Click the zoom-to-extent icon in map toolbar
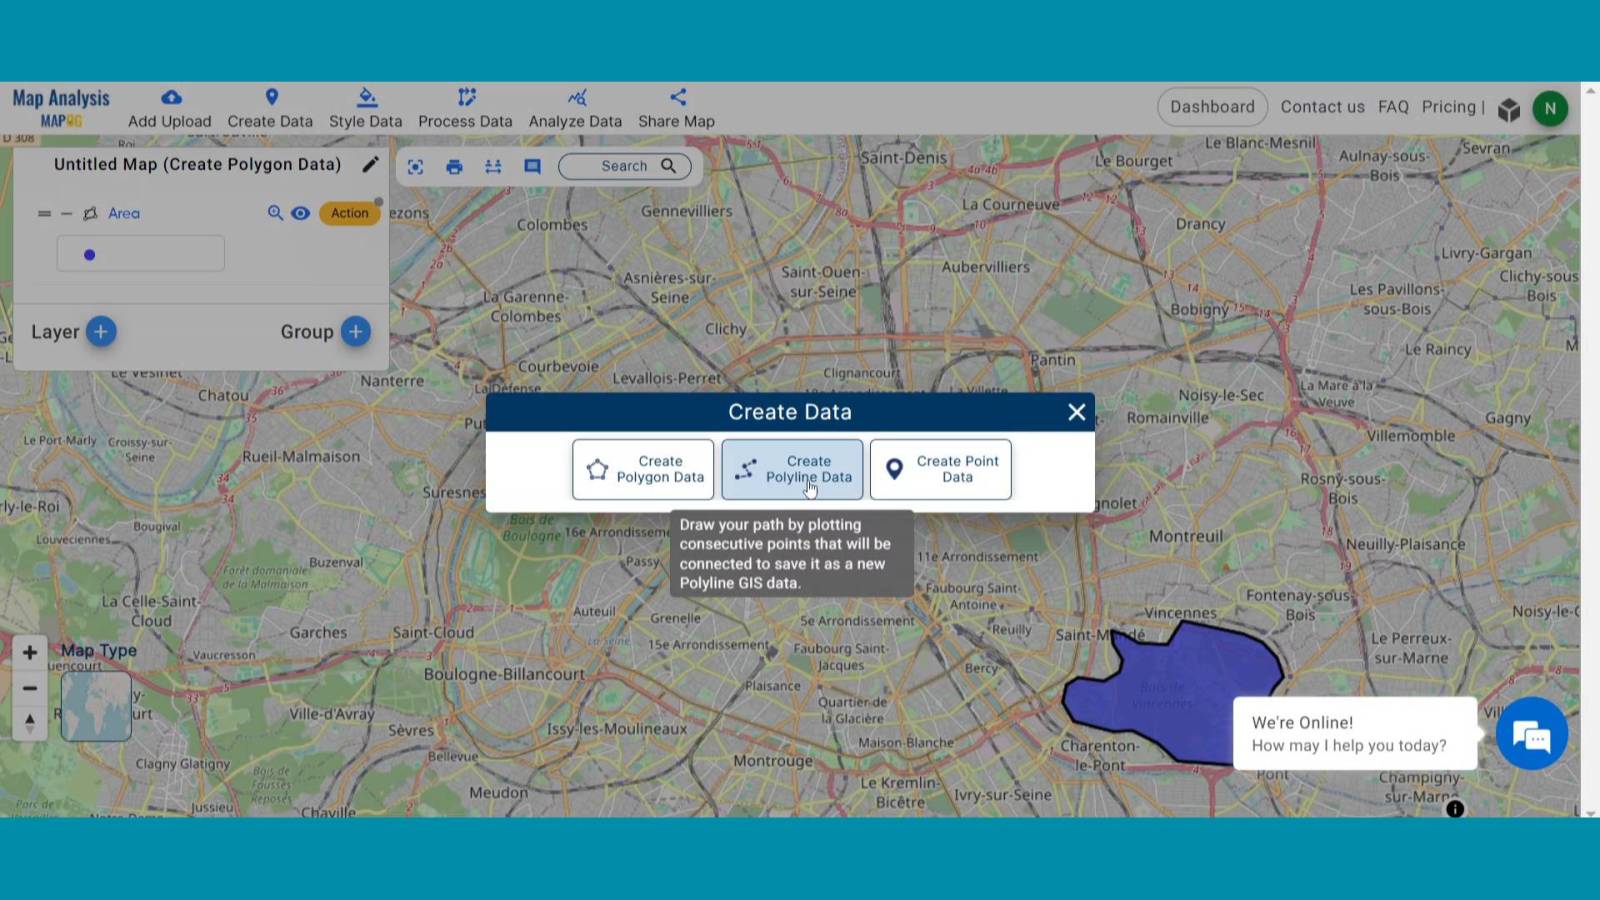This screenshot has height=900, width=1600. (415, 167)
